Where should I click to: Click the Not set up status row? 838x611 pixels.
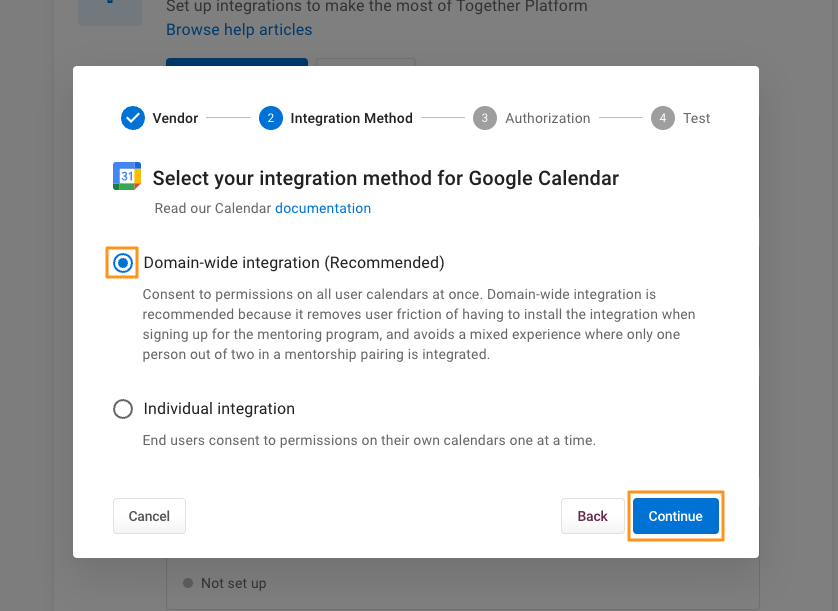coord(232,582)
